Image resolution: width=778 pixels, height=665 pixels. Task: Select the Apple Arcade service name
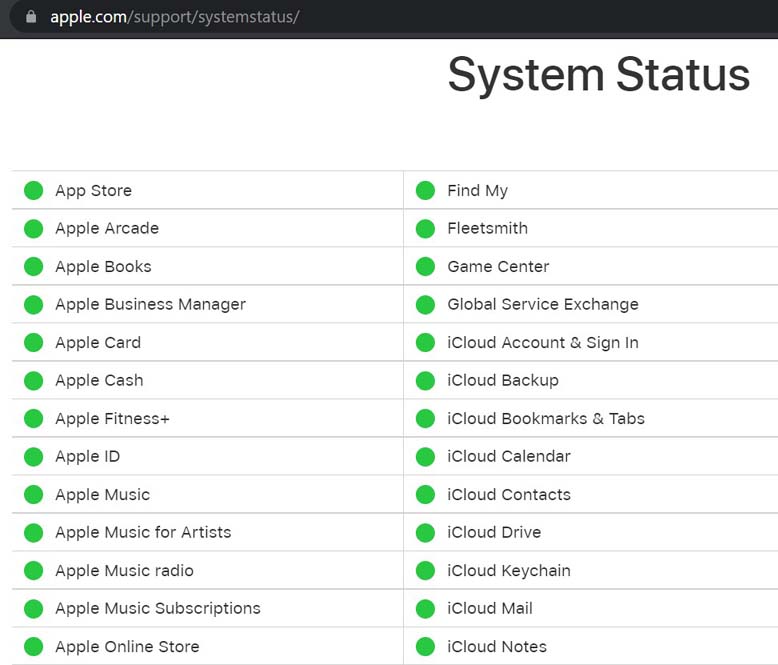pyautogui.click(x=107, y=228)
